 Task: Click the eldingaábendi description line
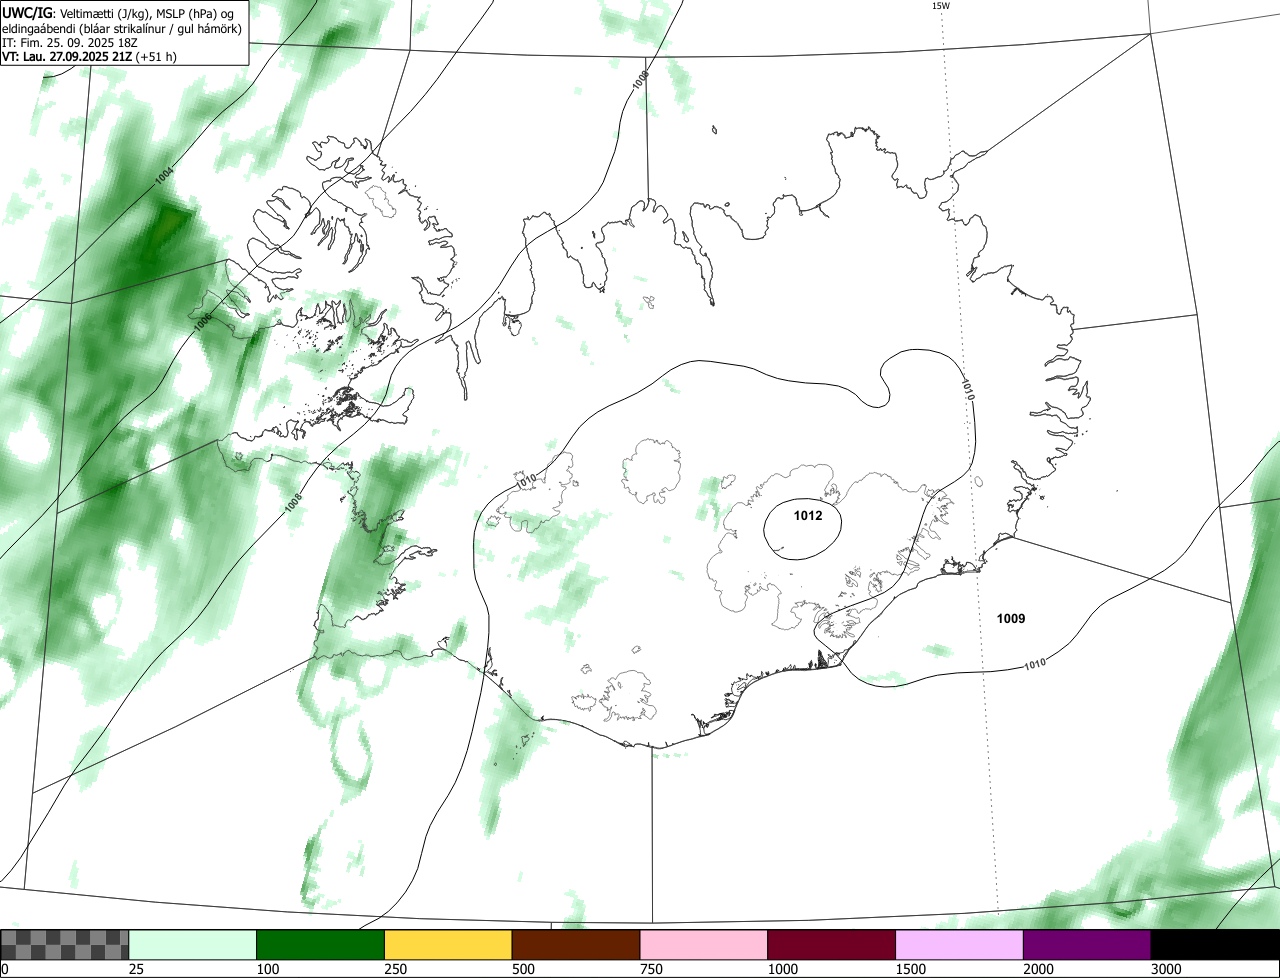[x=122, y=28]
